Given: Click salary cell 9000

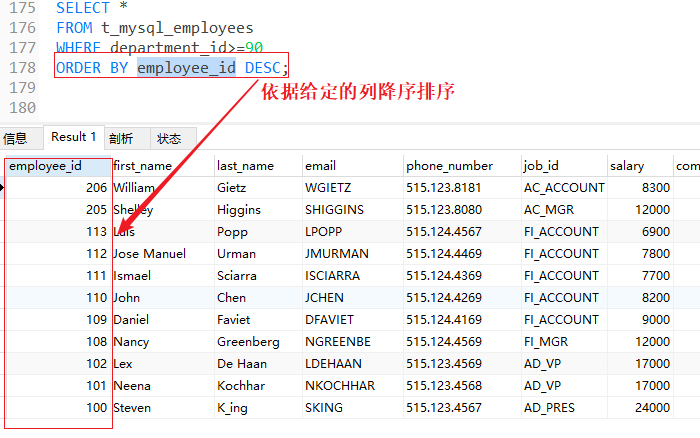Looking at the screenshot, I should pos(640,320).
